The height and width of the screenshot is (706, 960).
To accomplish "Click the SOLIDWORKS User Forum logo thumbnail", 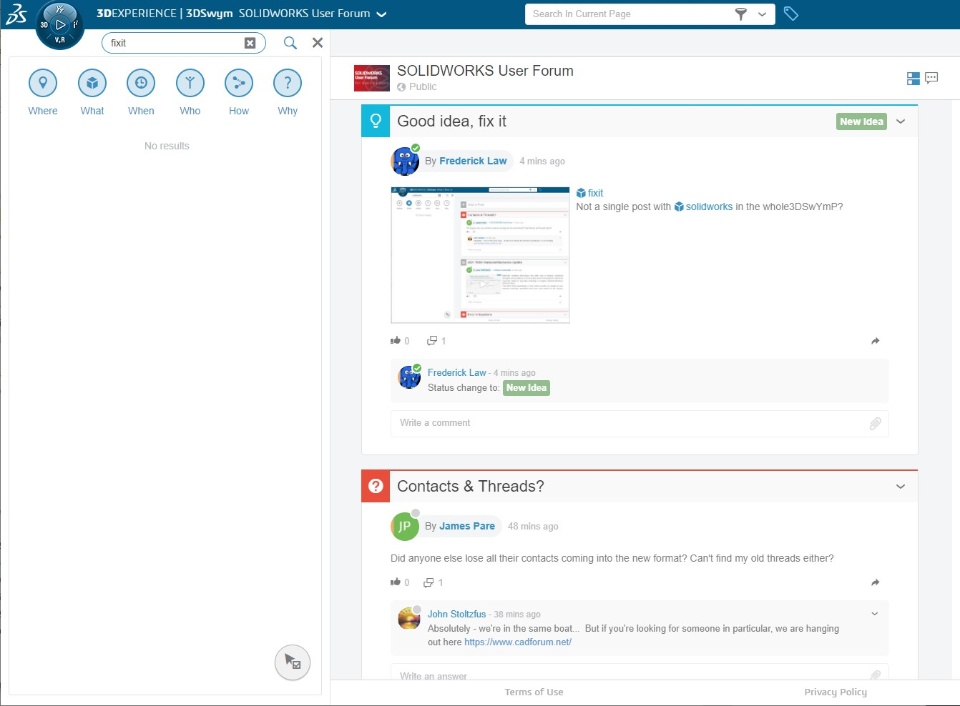I will 372,78.
